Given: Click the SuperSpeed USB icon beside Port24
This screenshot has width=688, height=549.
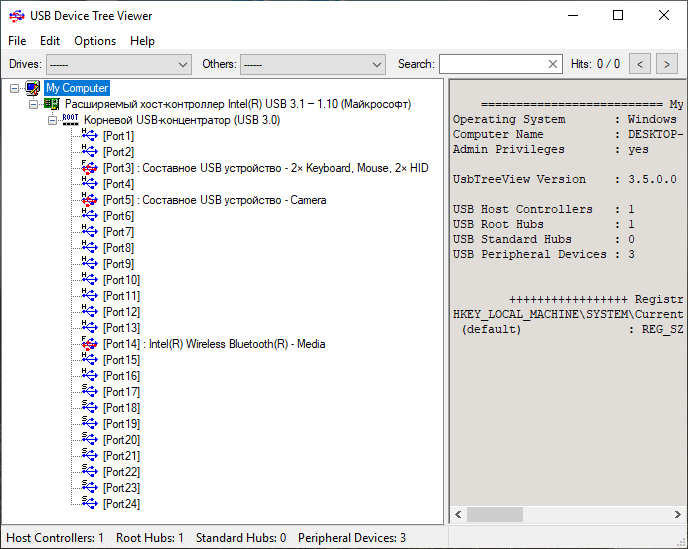Looking at the screenshot, I should point(90,504).
